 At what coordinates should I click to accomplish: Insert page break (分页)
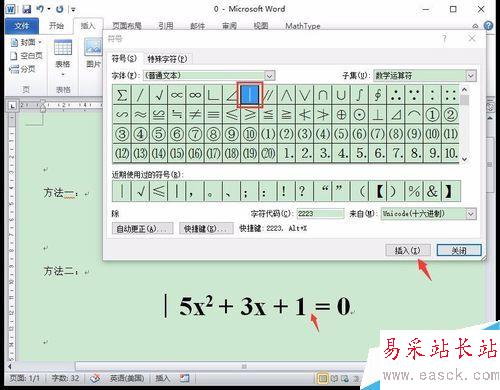point(23,69)
